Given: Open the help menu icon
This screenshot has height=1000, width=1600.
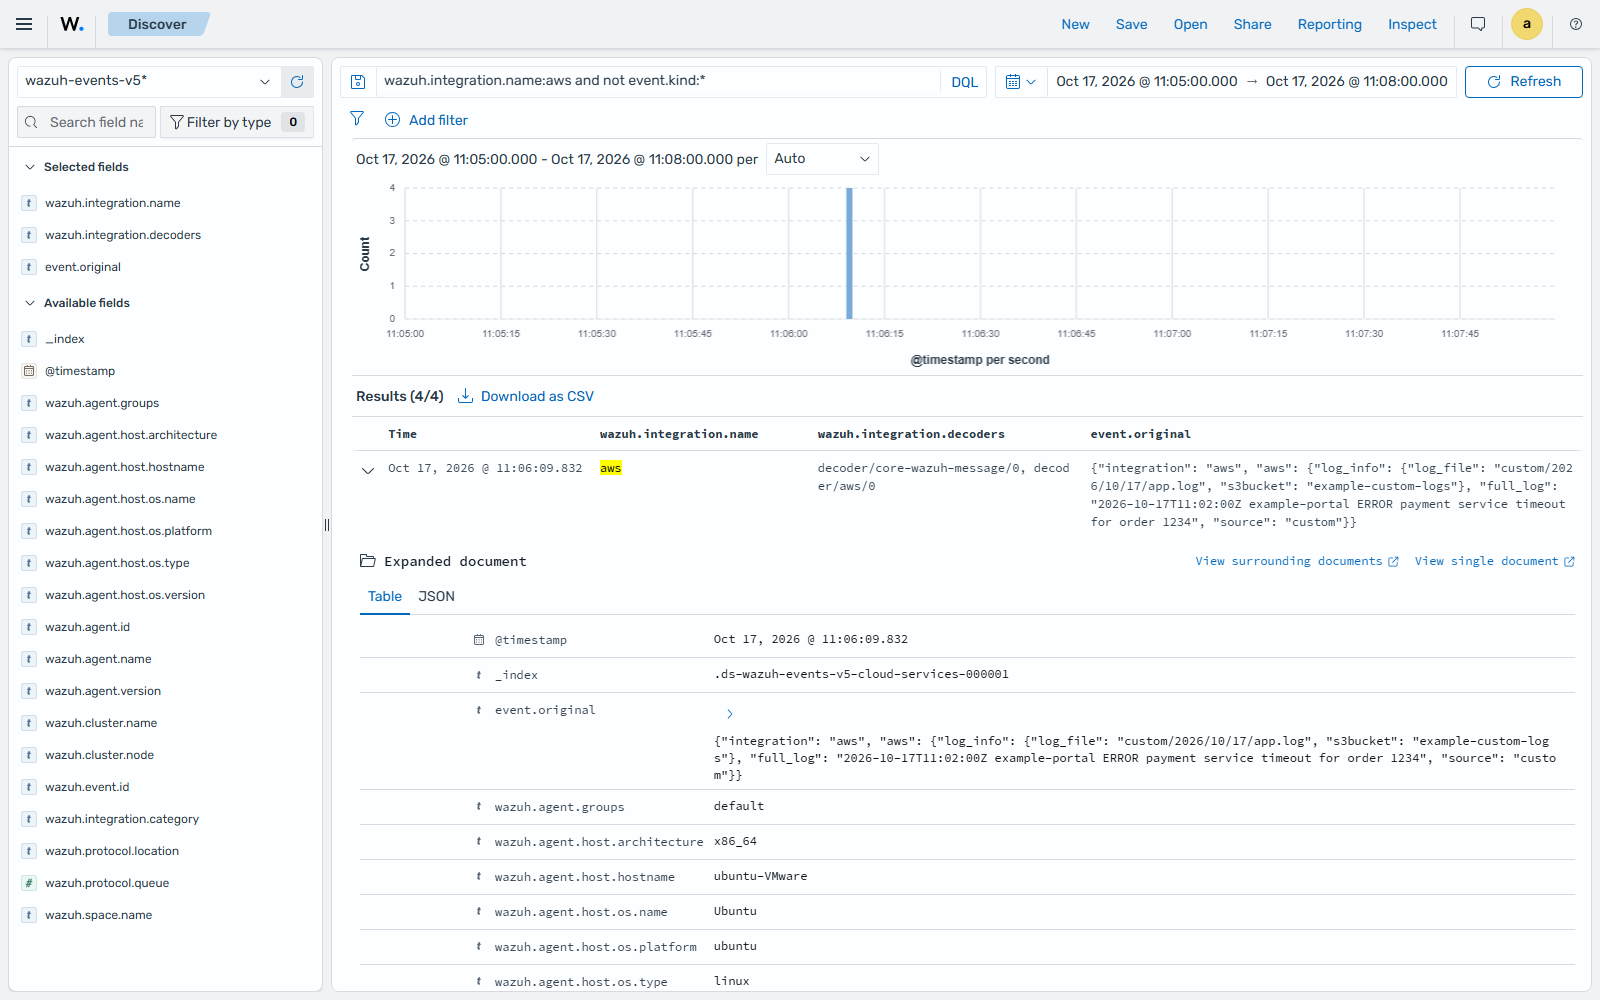Looking at the screenshot, I should click(x=1576, y=24).
